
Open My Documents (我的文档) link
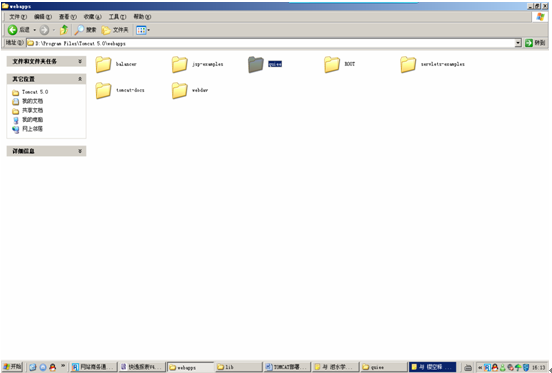(27, 101)
